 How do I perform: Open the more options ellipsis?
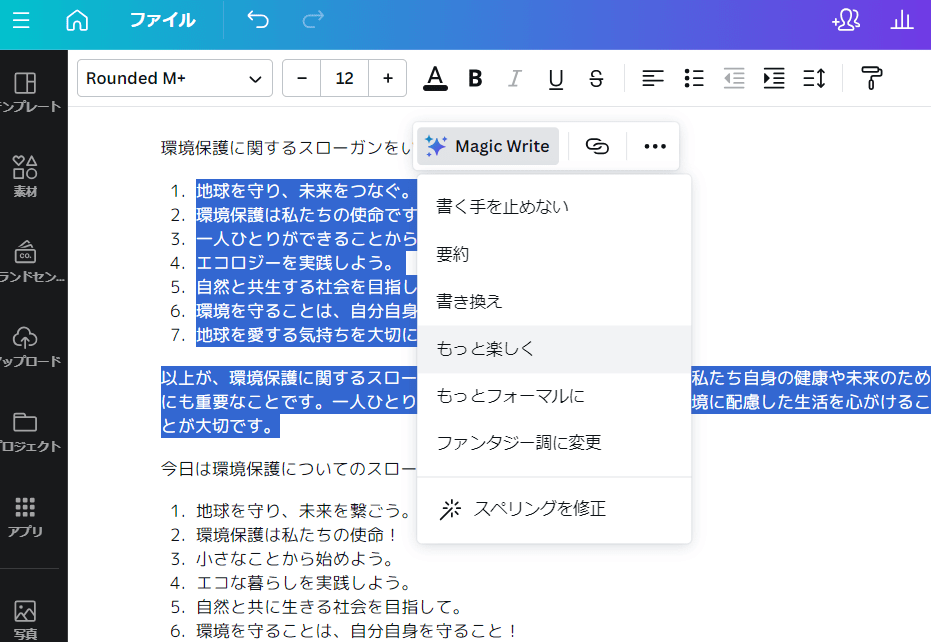pyautogui.click(x=654, y=146)
